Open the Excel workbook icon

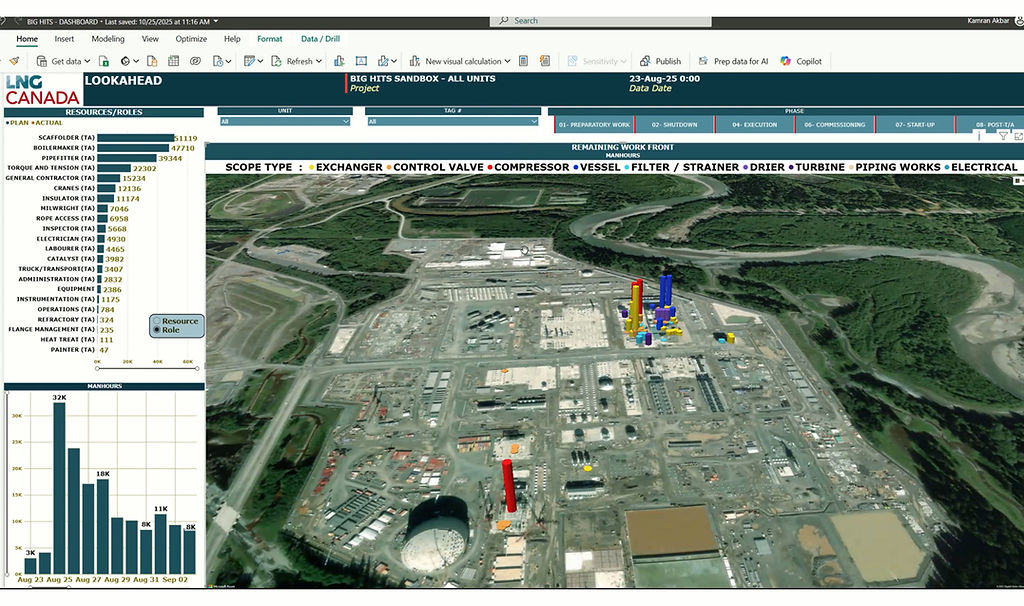tap(104, 61)
